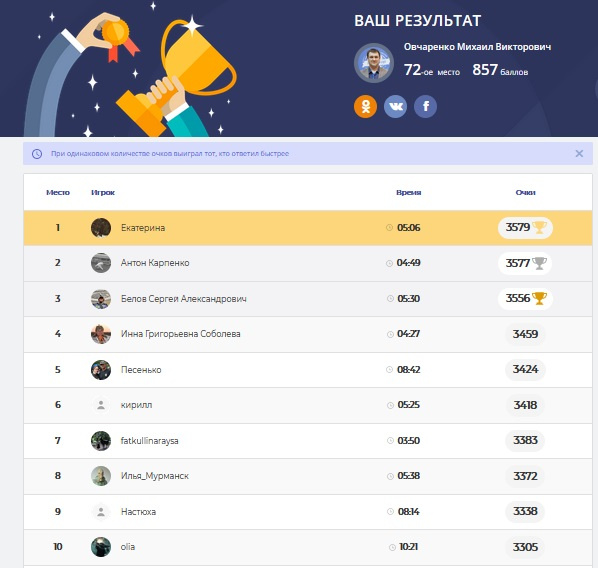Open Инна Григорьевна Соболева's entry
The image size is (598, 568).
tap(308, 334)
